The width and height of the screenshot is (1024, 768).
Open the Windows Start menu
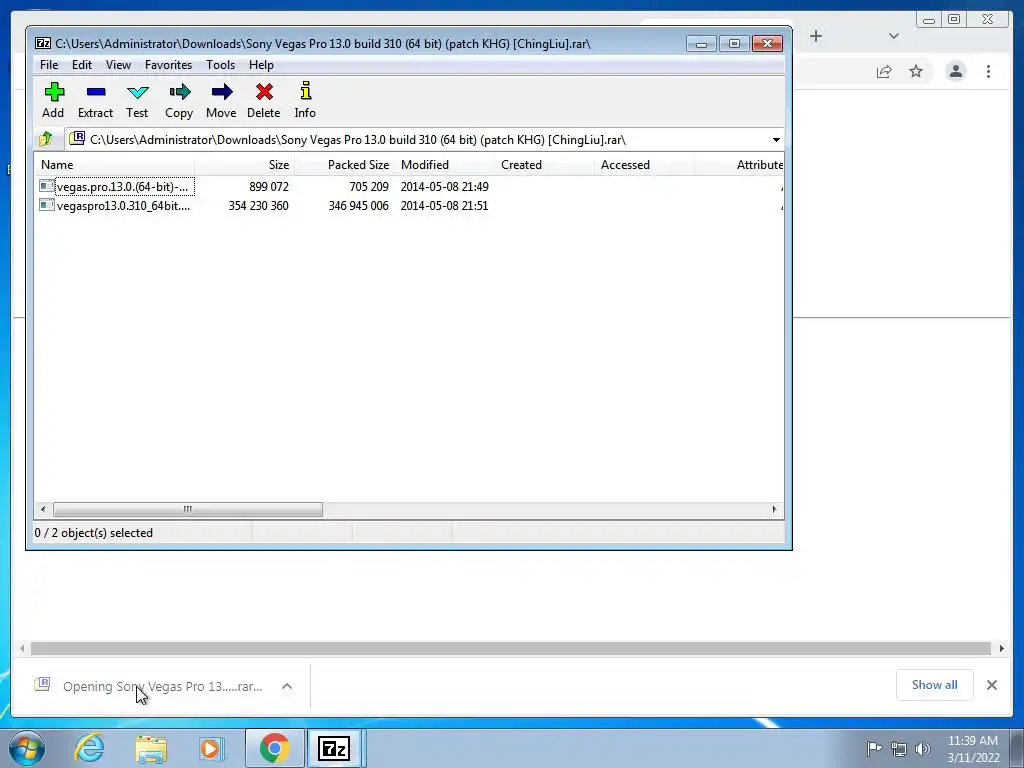(26, 748)
